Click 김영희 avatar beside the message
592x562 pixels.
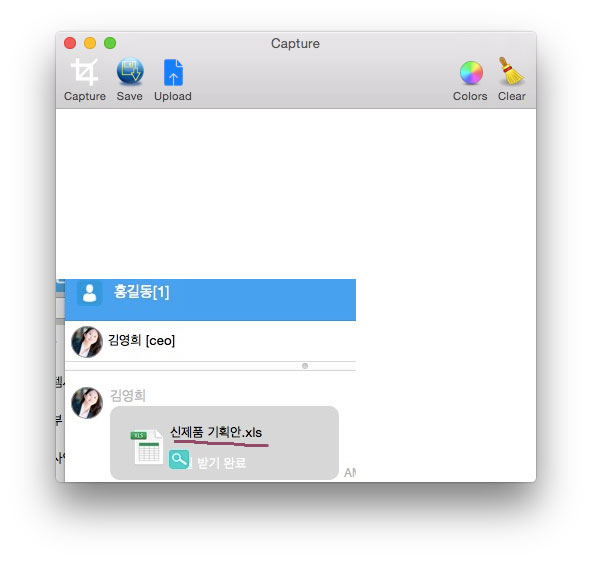(87, 403)
